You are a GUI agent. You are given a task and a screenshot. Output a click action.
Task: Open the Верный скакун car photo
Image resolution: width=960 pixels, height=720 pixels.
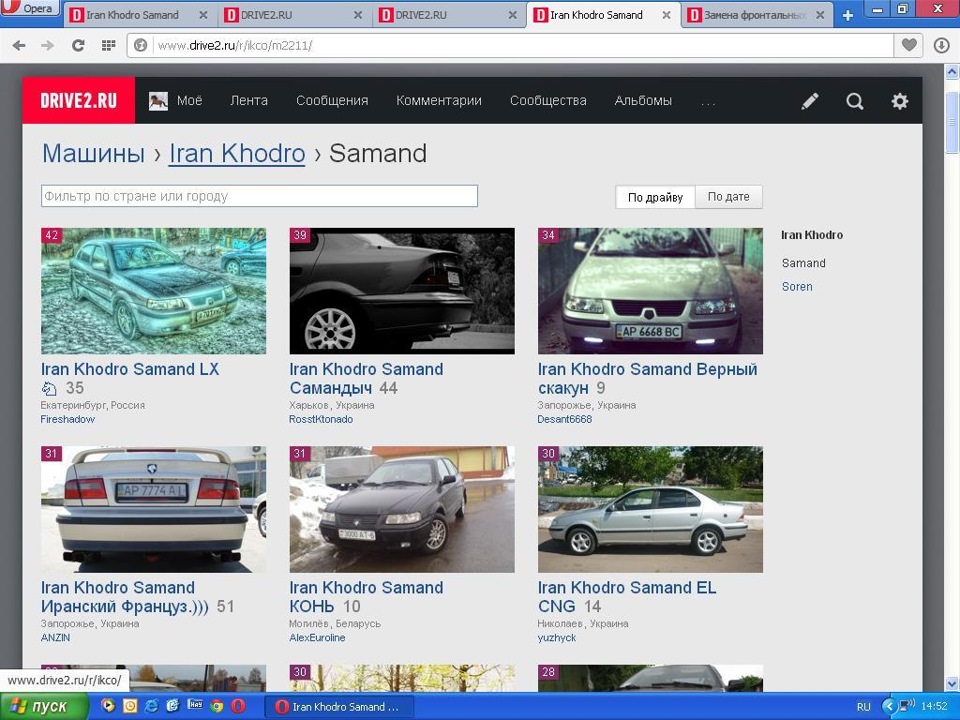tap(650, 291)
